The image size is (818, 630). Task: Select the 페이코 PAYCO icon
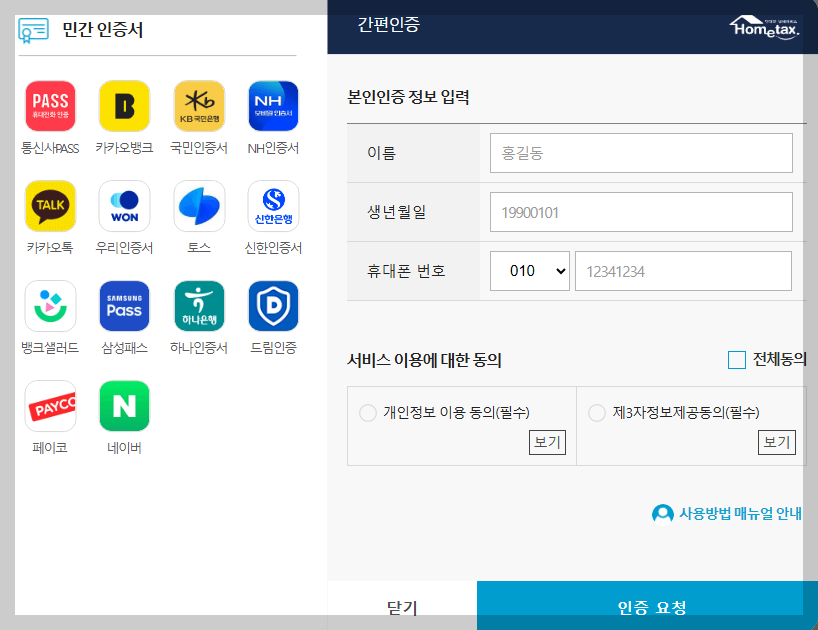[x=50, y=406]
